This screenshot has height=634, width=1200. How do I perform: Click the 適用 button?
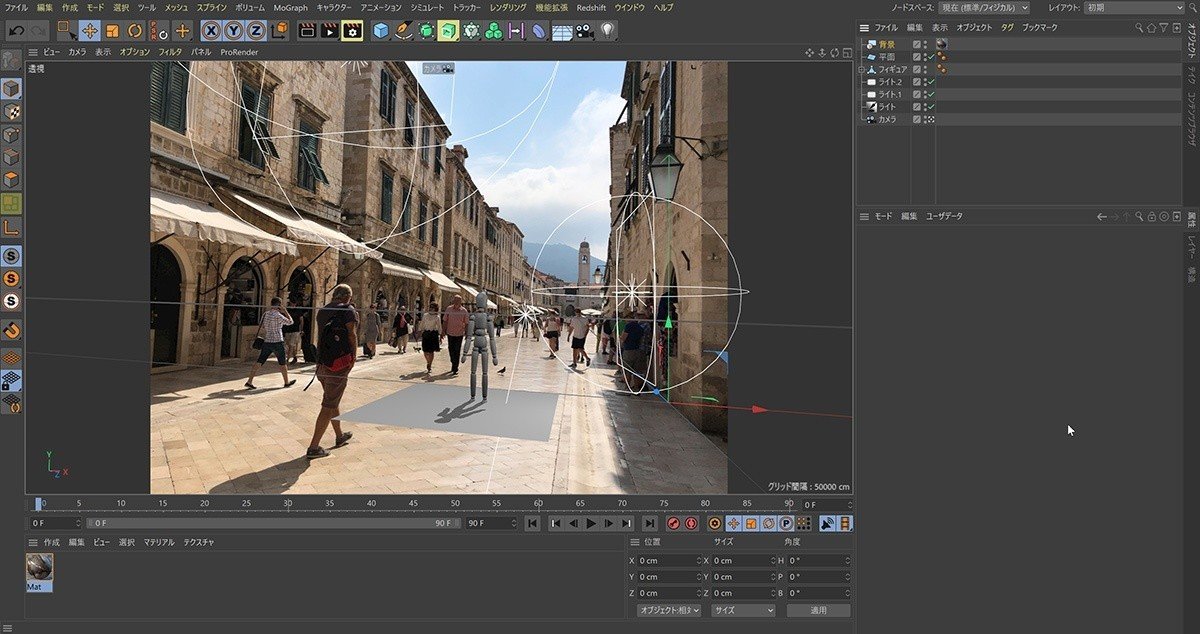pos(818,610)
